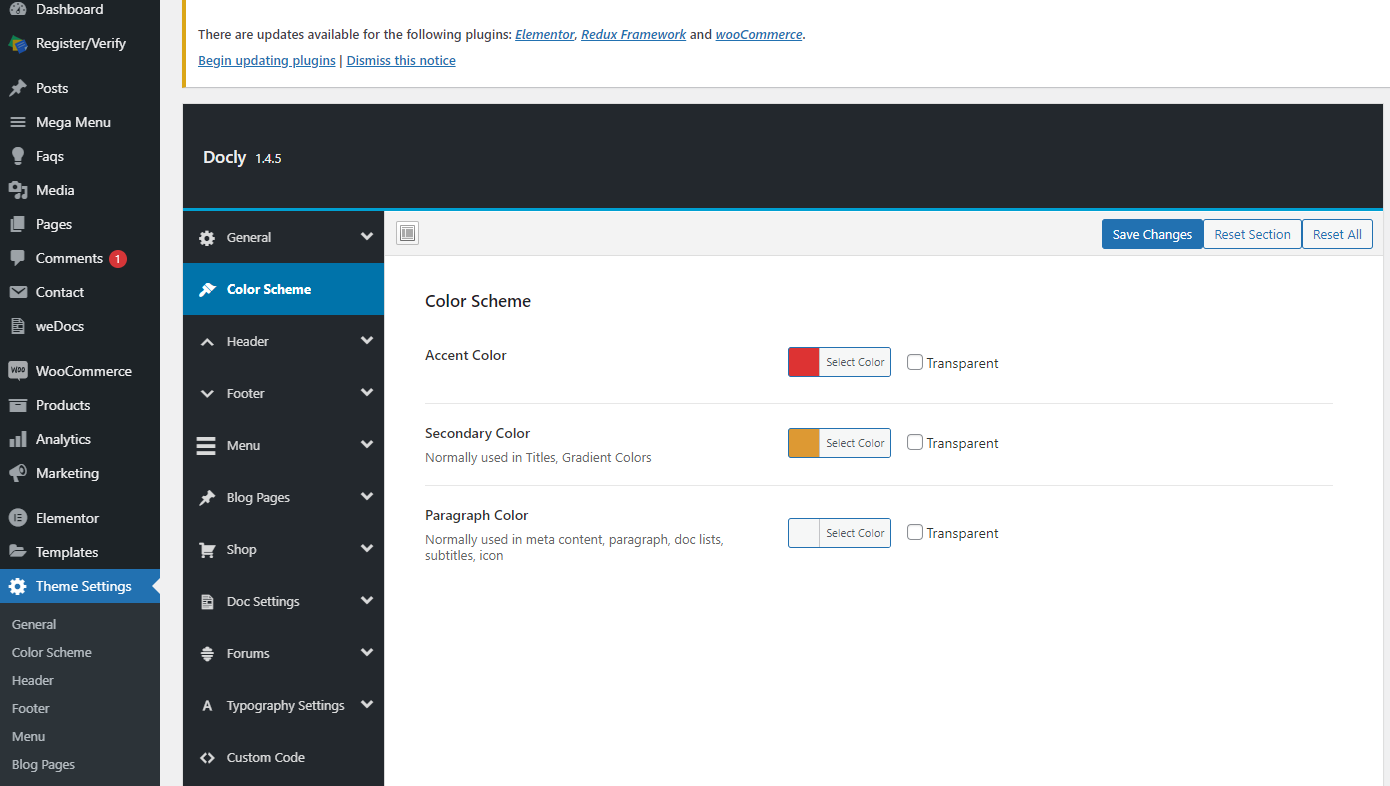Viewport: 1390px width, 786px height.
Task: Click the Marketing megaphone icon
Action: 17,473
